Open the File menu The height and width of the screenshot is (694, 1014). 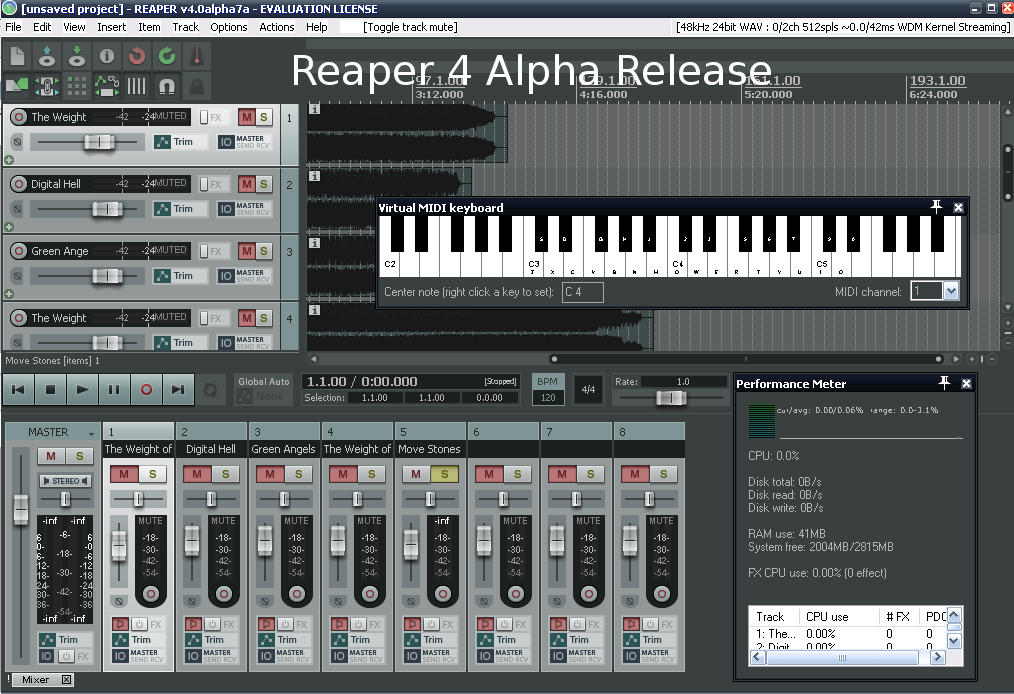(x=14, y=27)
